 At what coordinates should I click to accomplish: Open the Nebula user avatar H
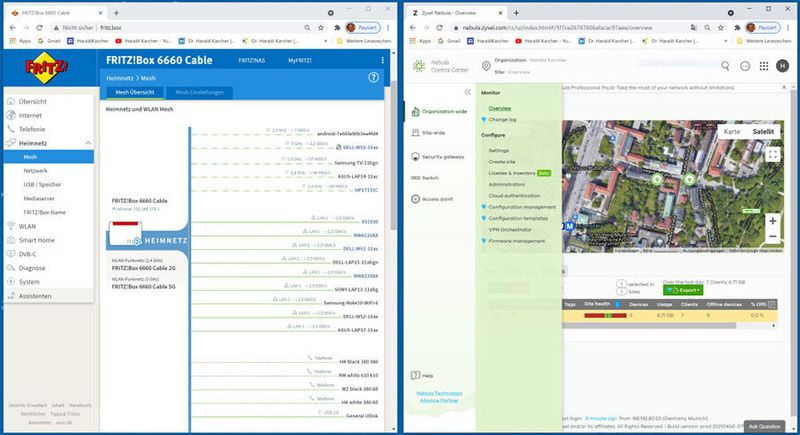pos(782,65)
